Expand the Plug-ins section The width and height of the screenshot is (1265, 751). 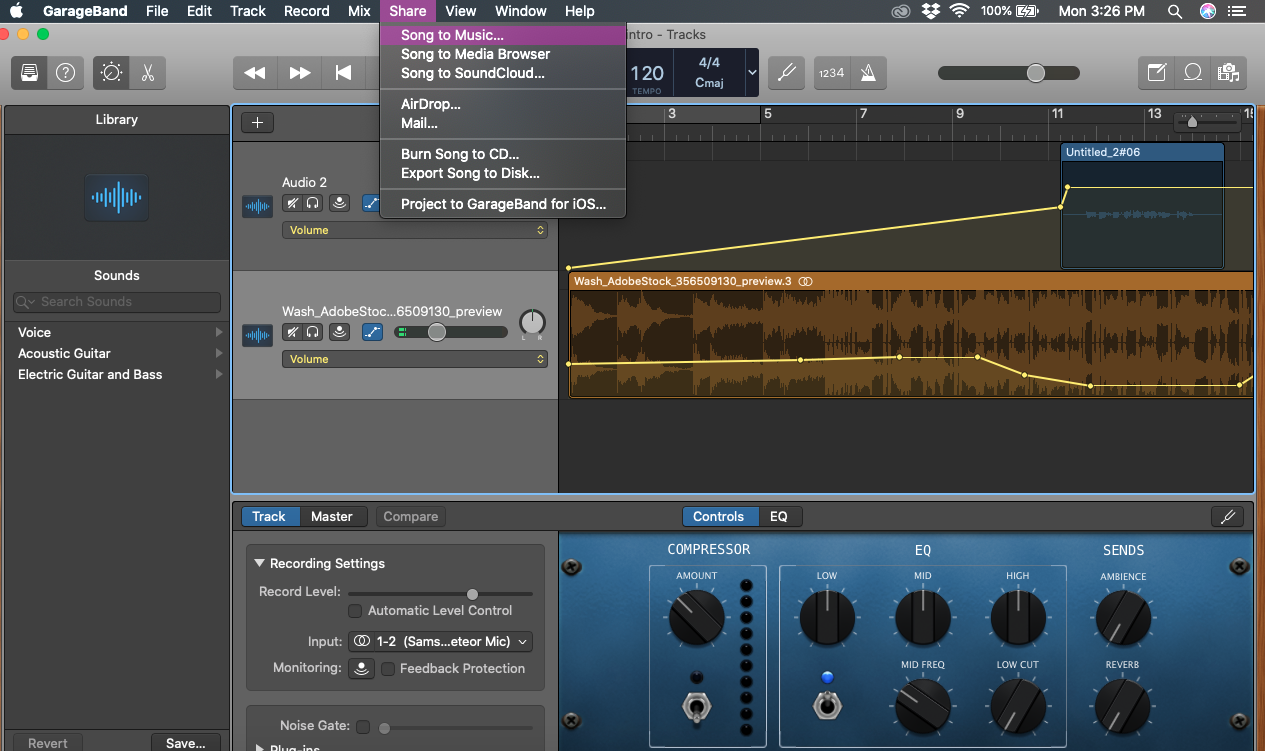pos(261,747)
